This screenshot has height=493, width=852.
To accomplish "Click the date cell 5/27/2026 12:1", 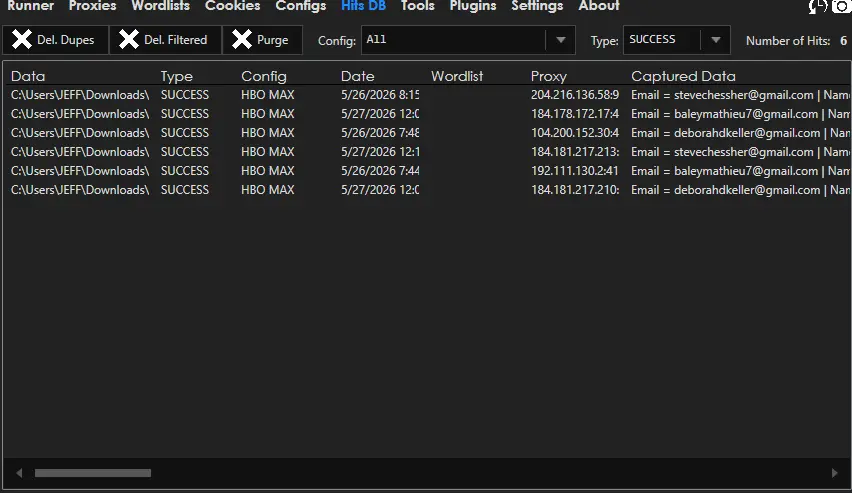I will point(380,152).
